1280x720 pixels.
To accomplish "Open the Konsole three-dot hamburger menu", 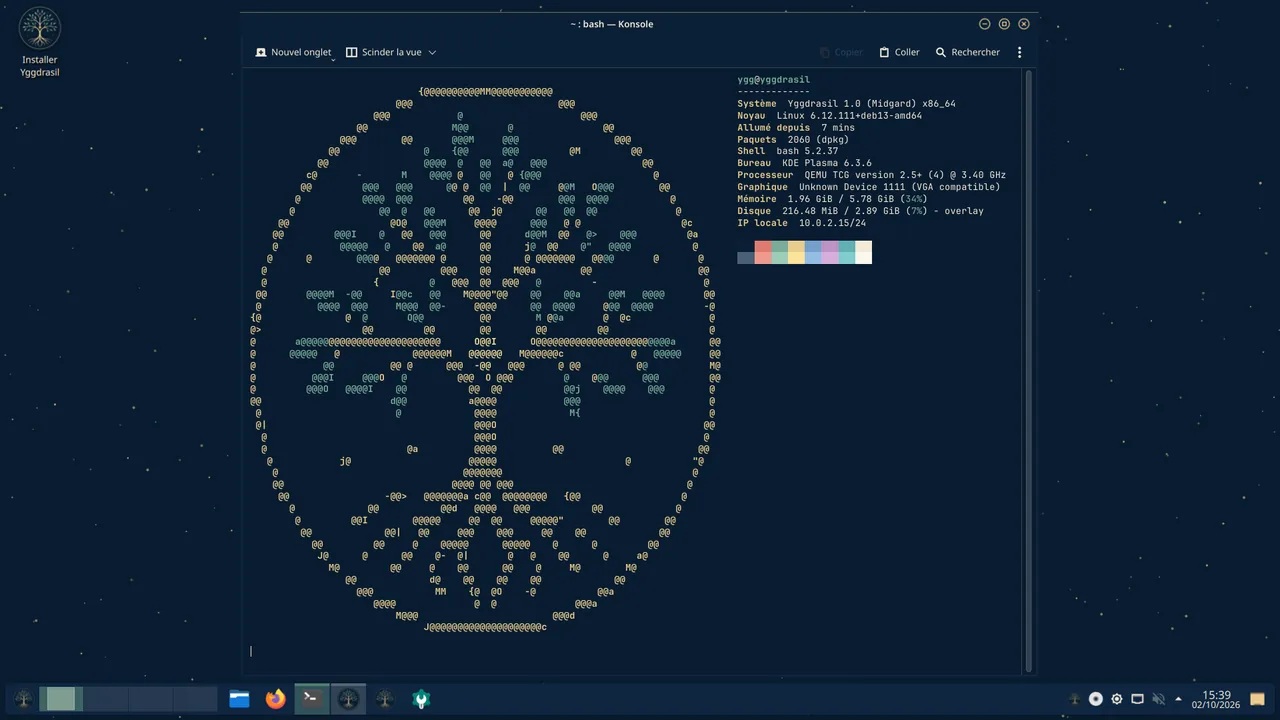I will click(x=1020, y=52).
